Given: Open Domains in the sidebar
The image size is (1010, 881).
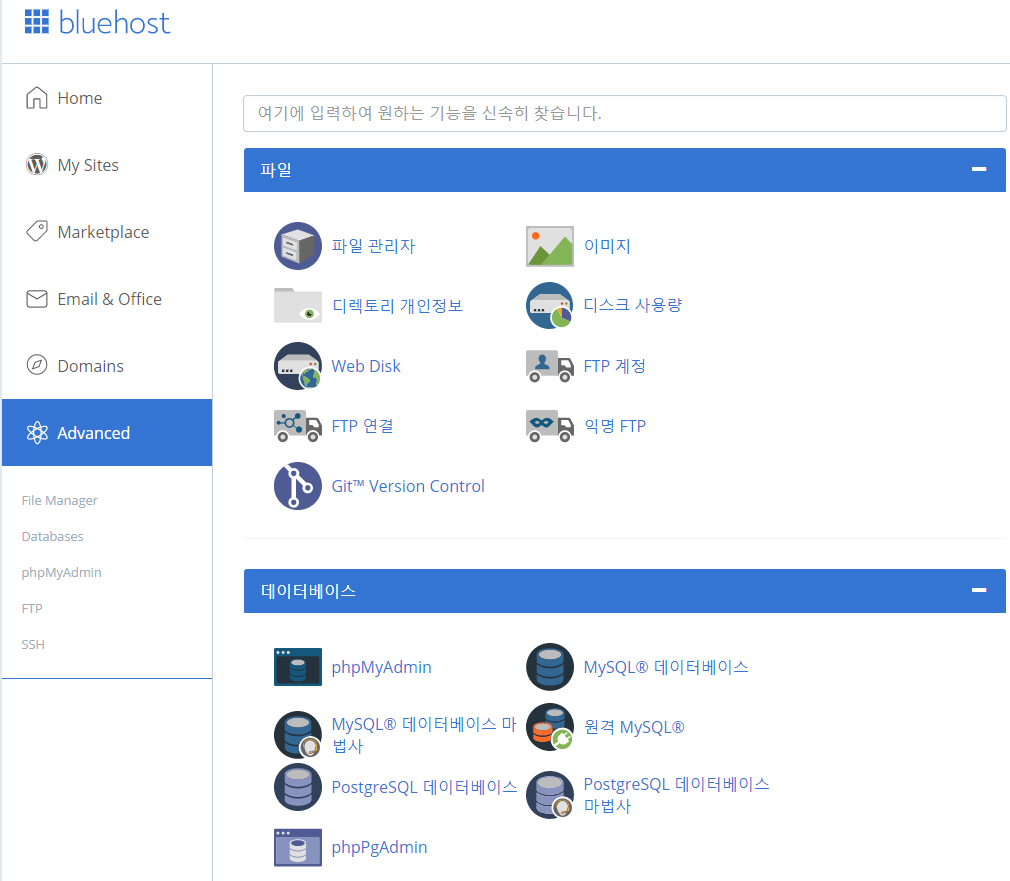Looking at the screenshot, I should pyautogui.click(x=91, y=366).
